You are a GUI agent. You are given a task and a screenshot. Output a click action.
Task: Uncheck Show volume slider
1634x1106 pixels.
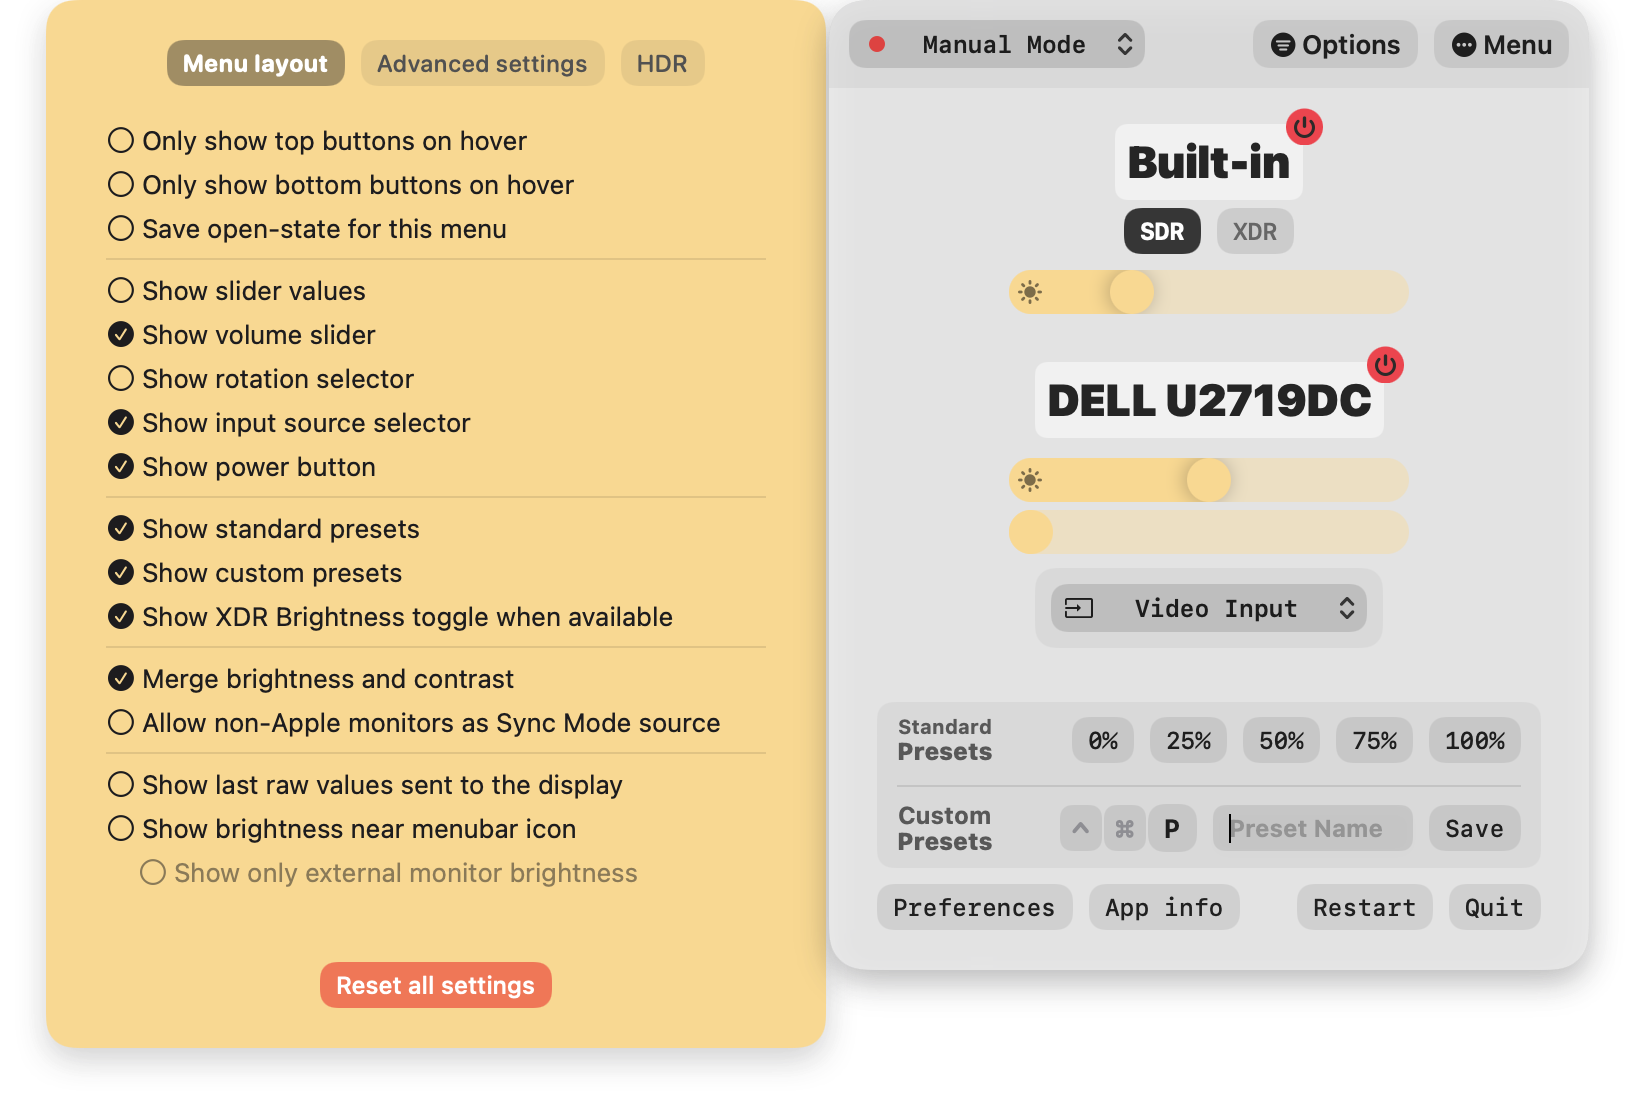tap(242, 335)
